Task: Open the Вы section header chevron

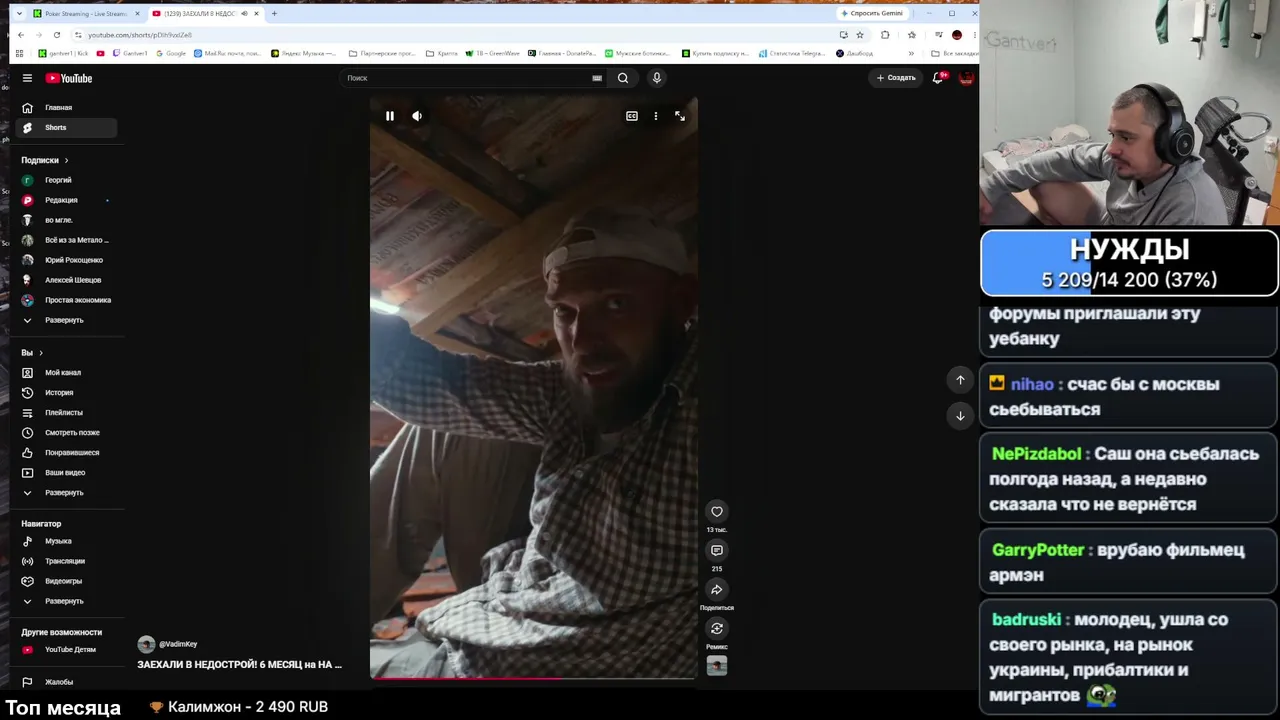Action: [40, 352]
